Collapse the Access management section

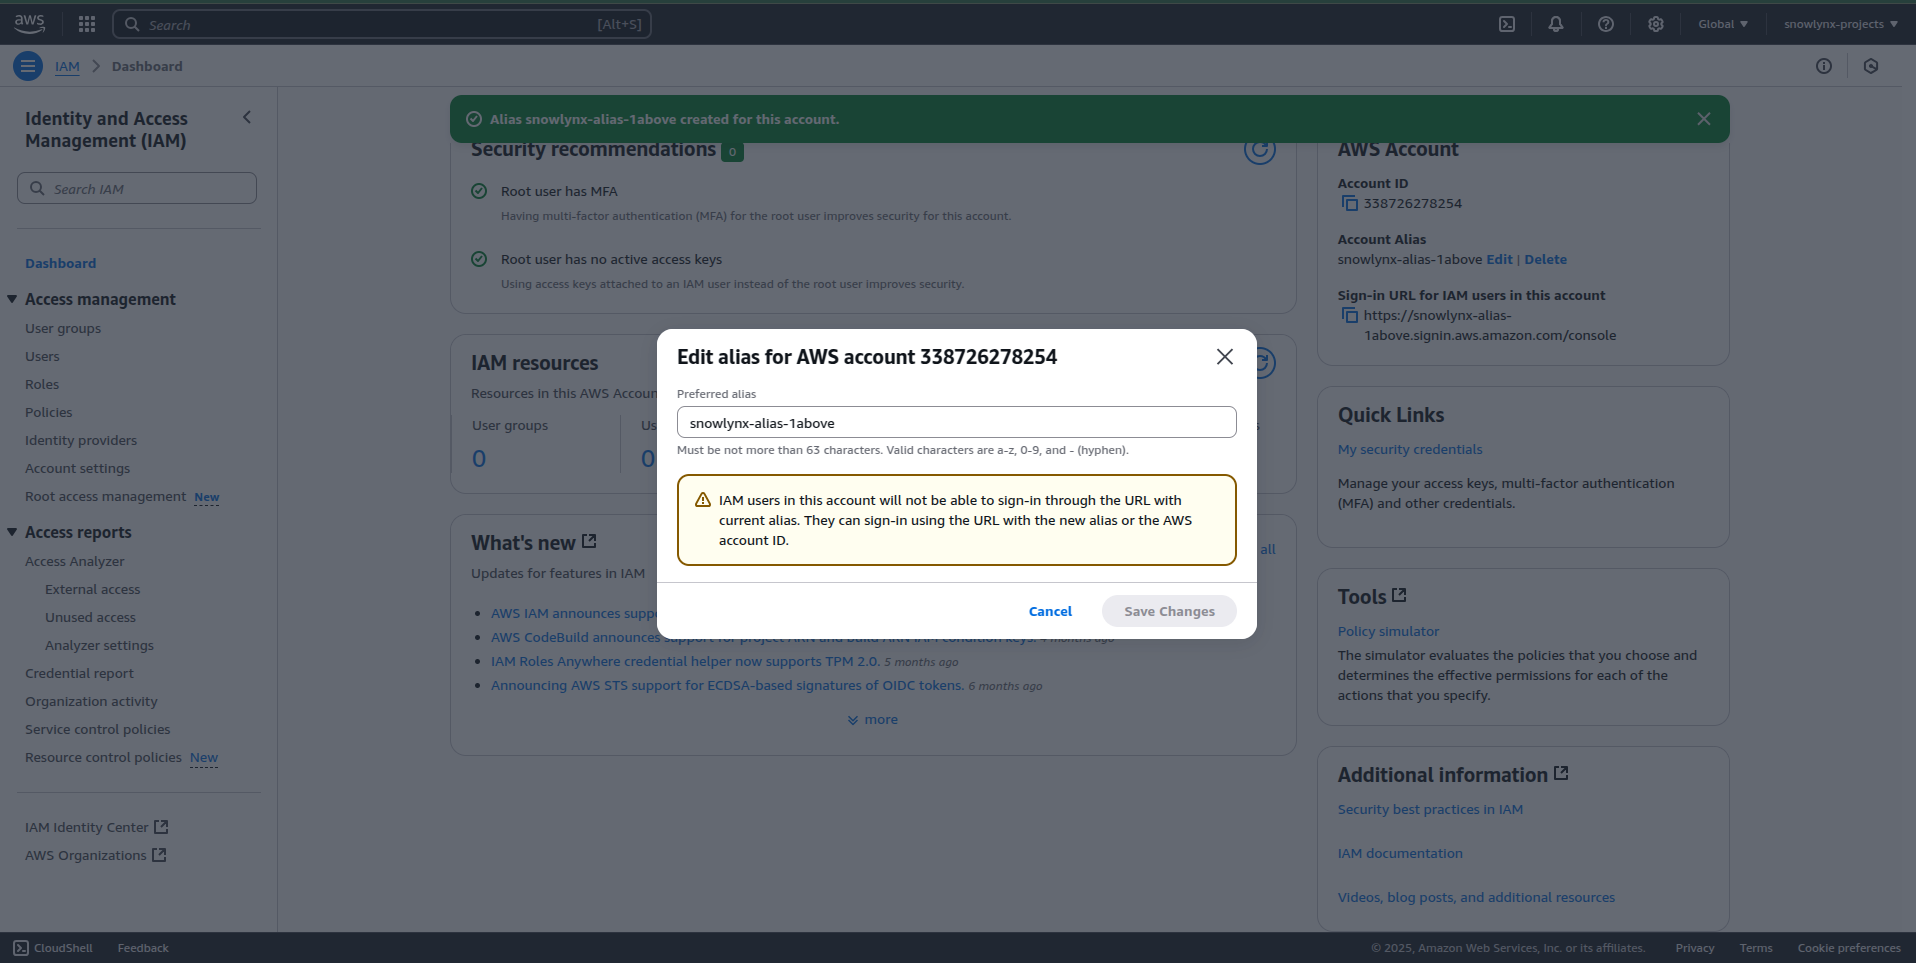tap(12, 299)
